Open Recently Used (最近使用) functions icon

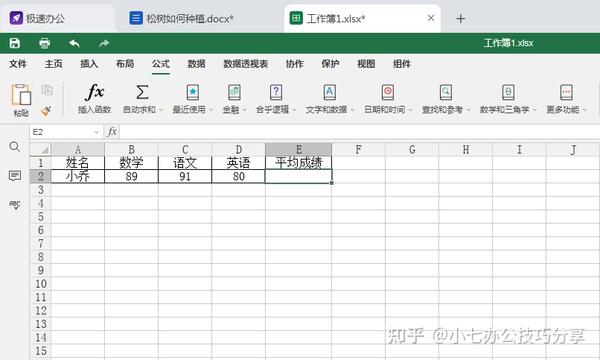coord(192,92)
